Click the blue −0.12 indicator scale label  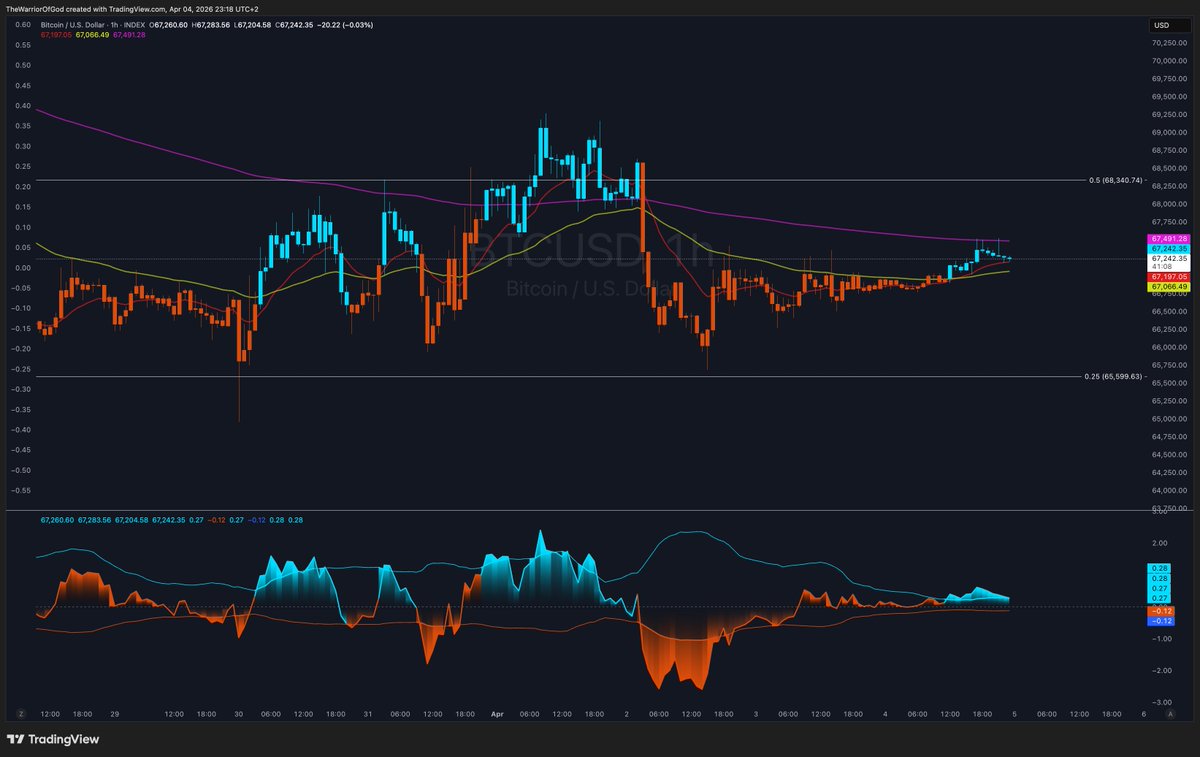pos(1162,621)
